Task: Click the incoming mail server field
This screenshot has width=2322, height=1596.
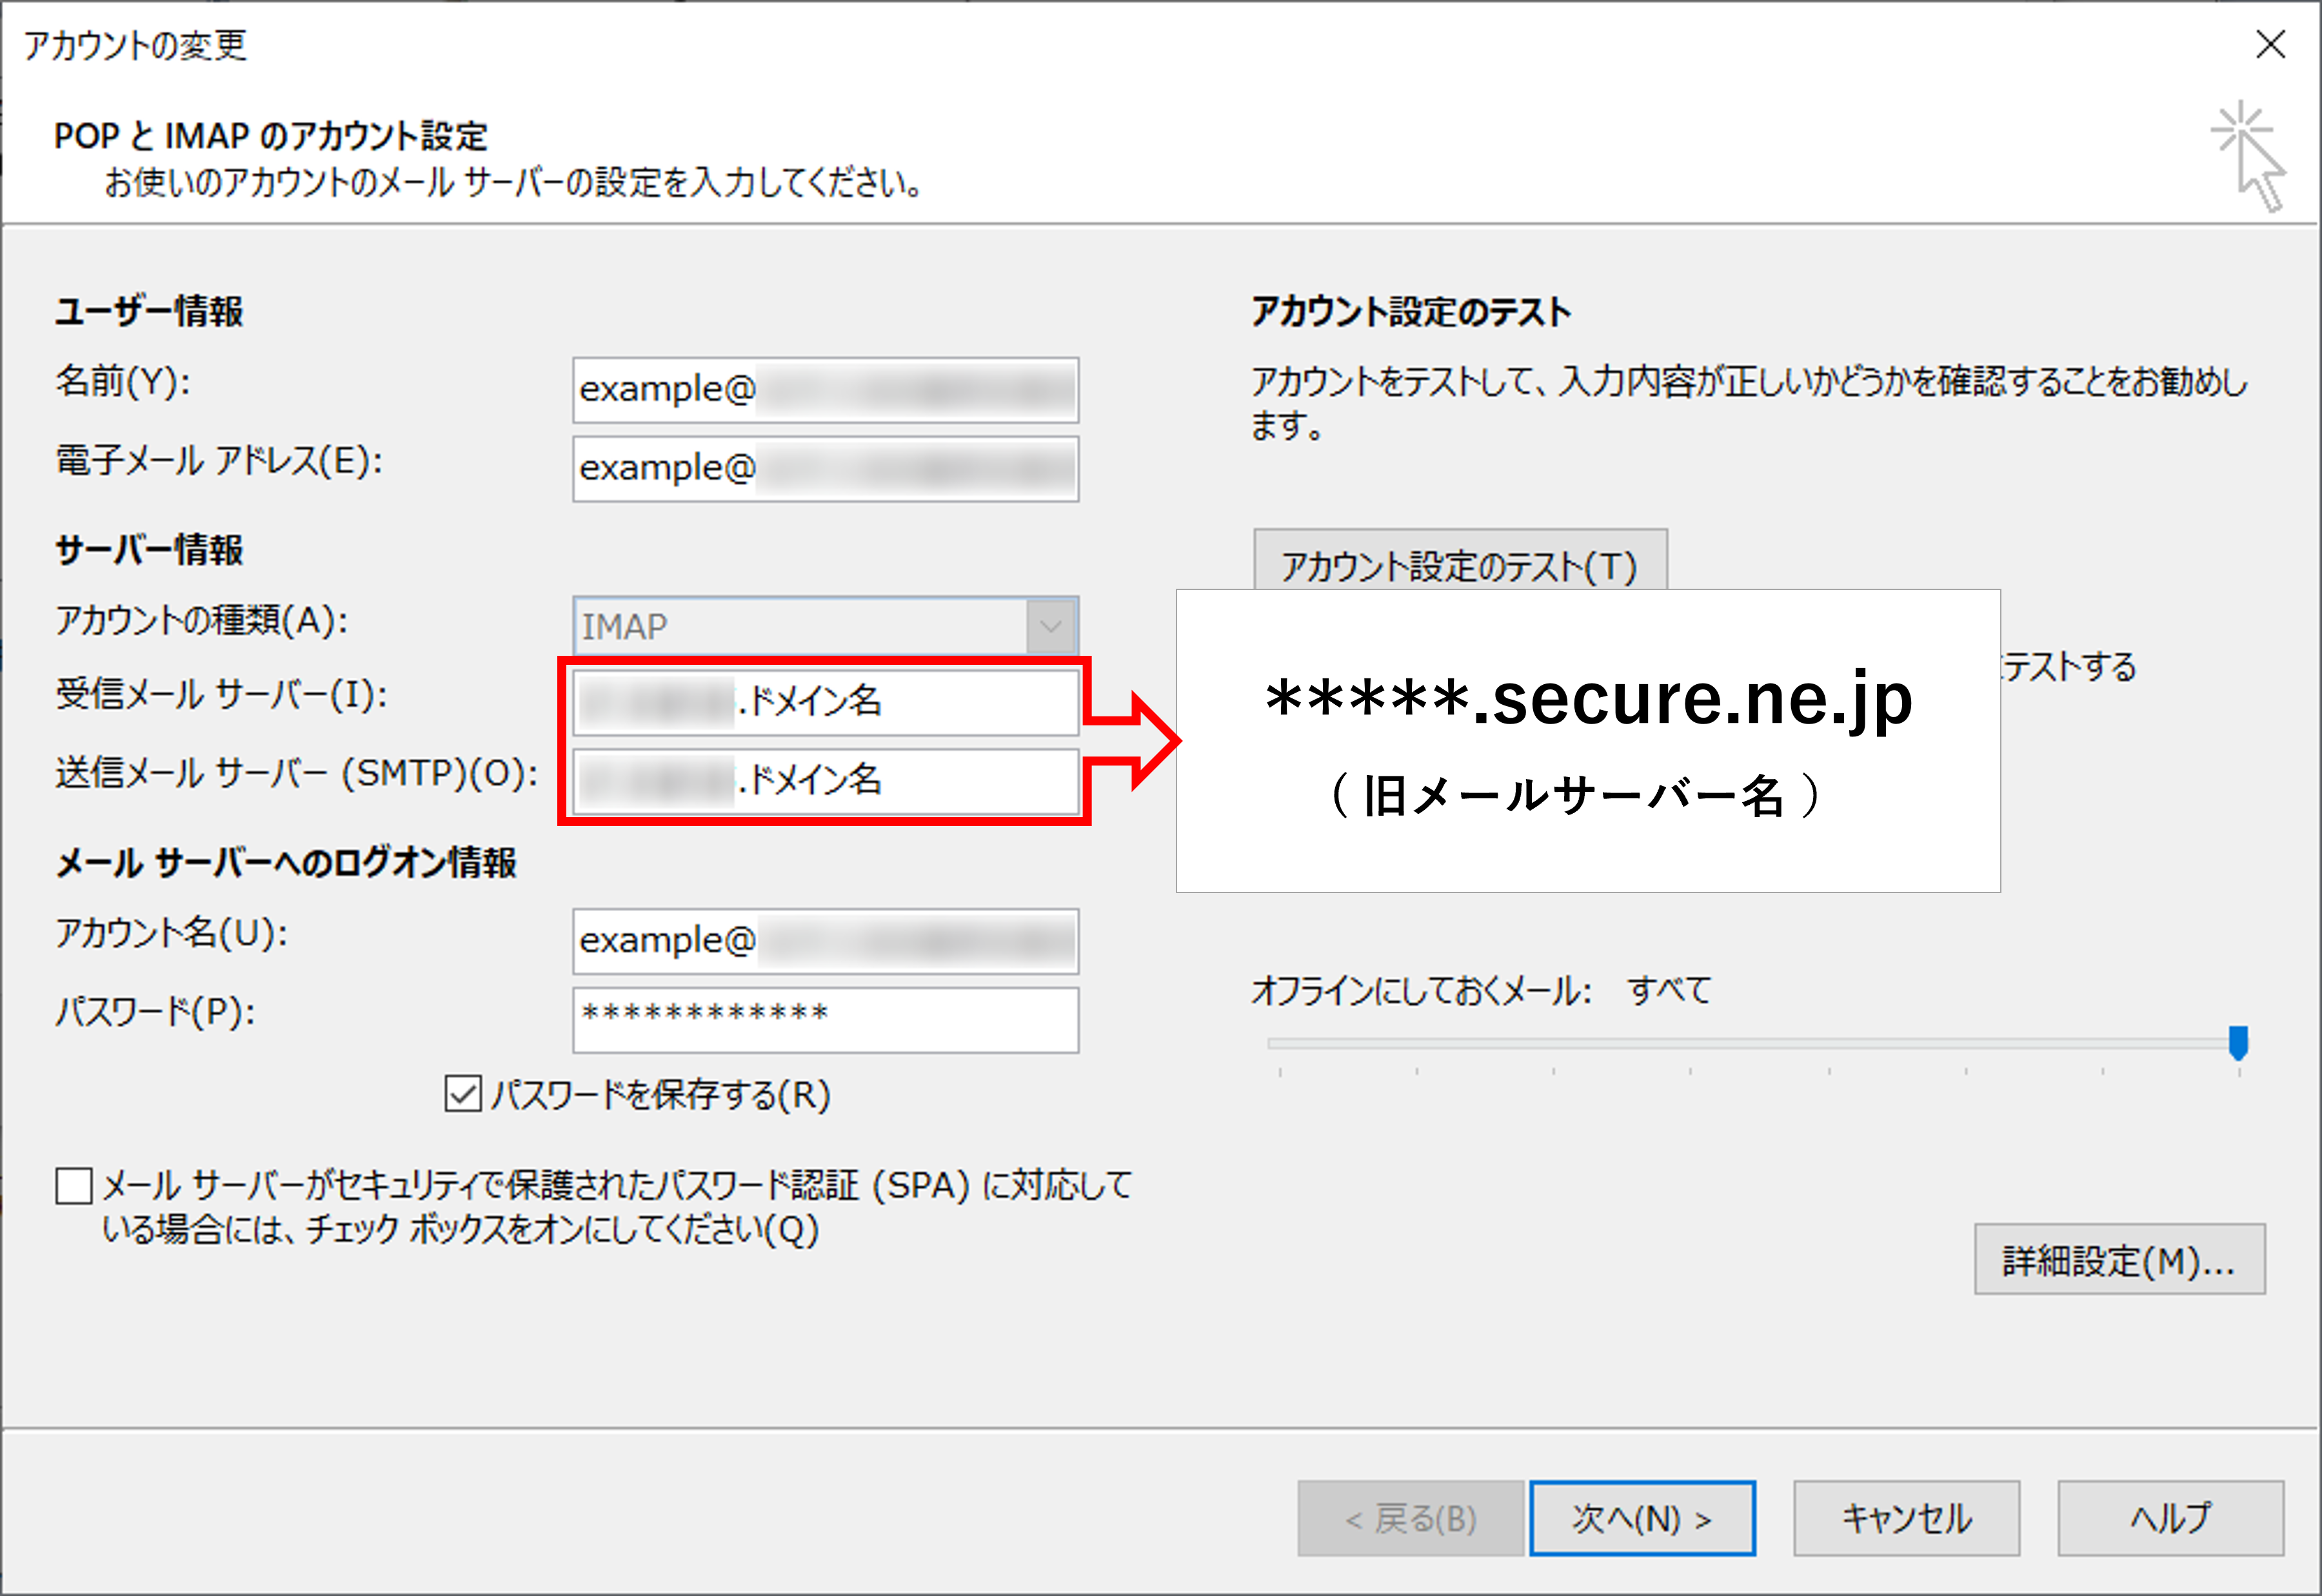Action: [825, 702]
